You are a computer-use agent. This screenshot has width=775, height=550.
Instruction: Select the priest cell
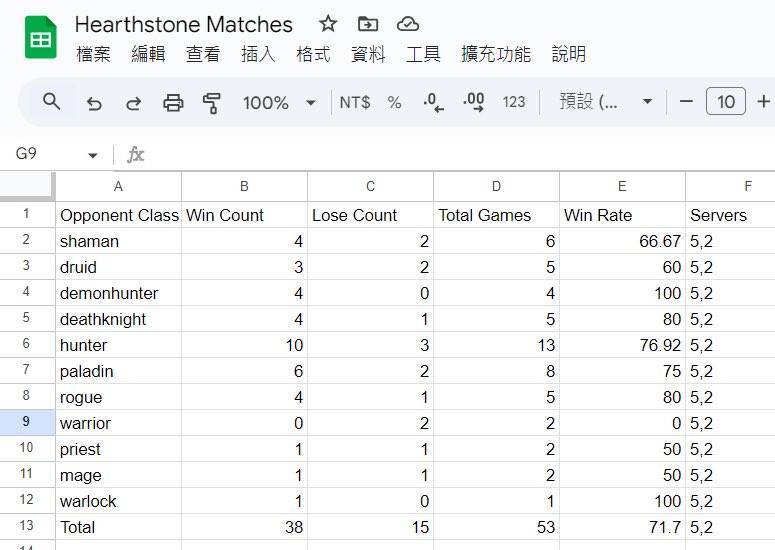(x=118, y=449)
